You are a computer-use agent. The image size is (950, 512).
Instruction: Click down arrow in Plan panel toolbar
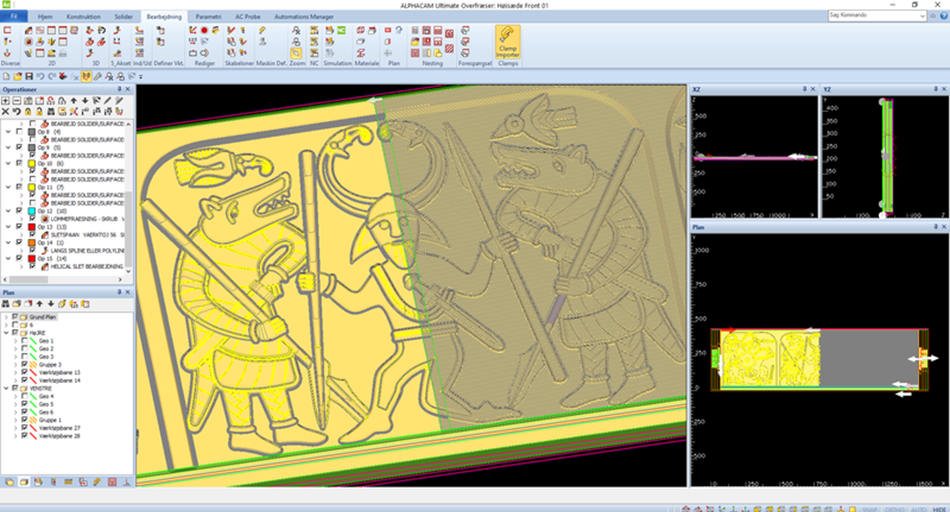click(51, 304)
